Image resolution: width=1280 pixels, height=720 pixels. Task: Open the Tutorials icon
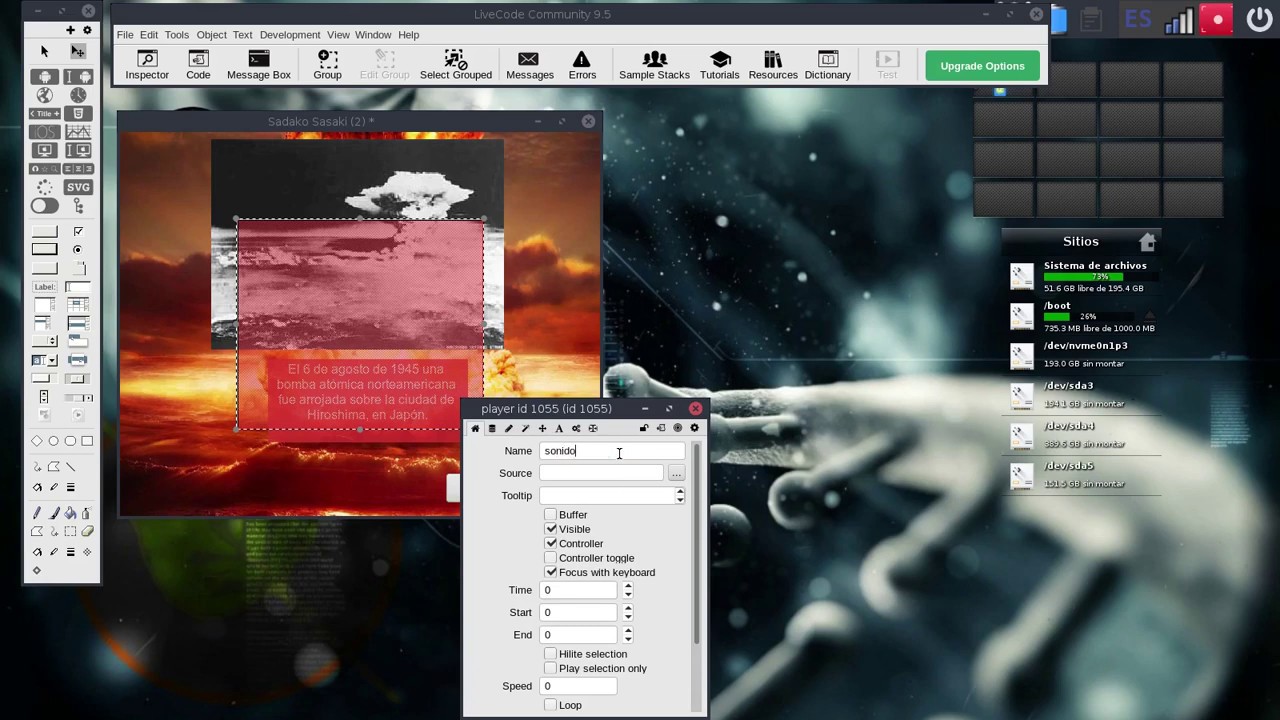tap(719, 65)
